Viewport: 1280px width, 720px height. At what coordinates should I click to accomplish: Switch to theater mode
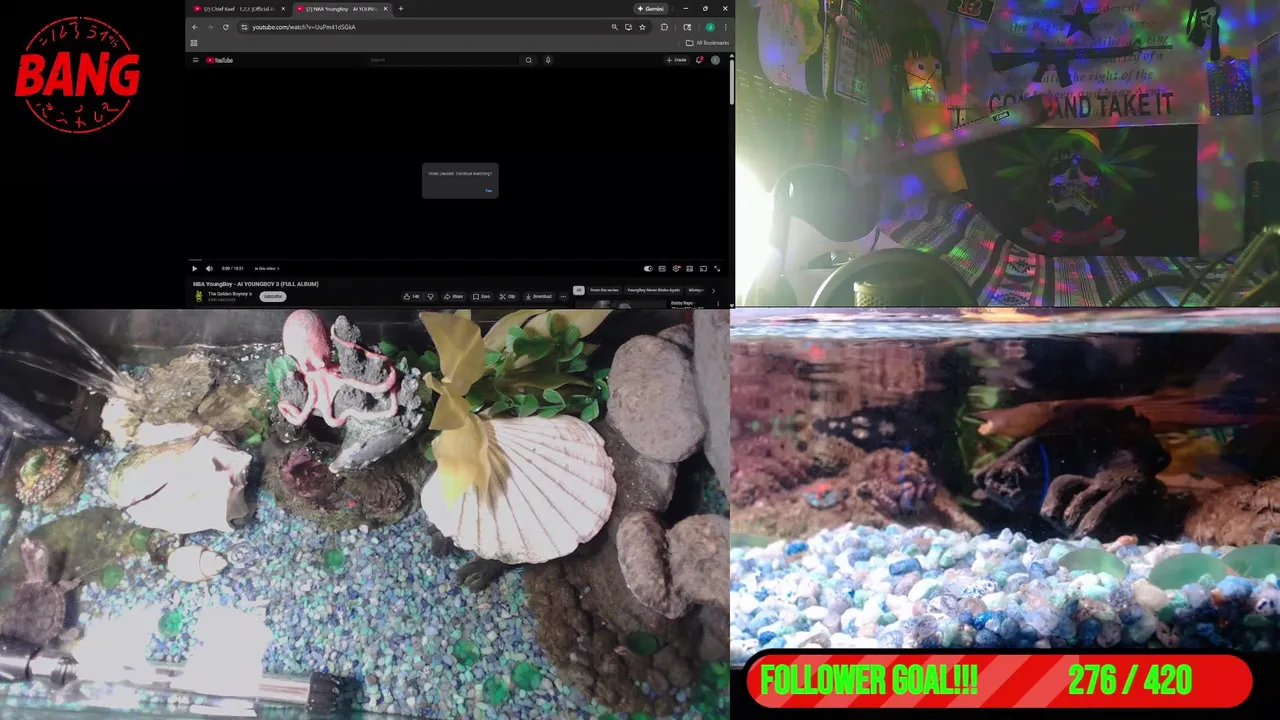point(690,268)
